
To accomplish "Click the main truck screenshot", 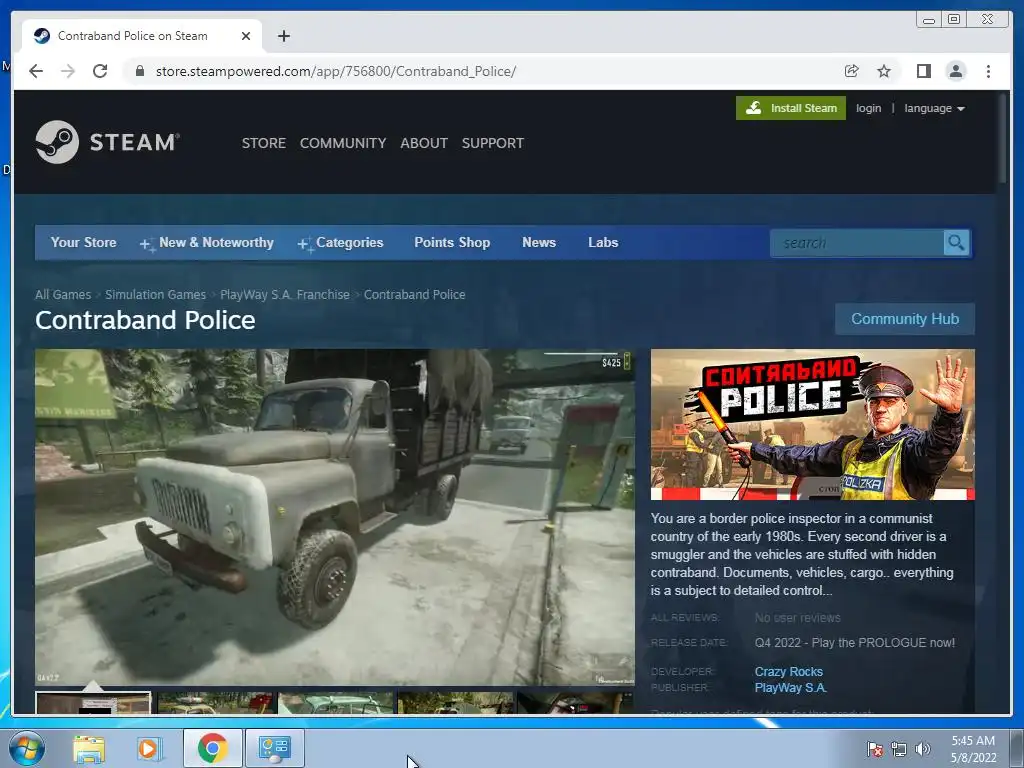I will tap(334, 517).
